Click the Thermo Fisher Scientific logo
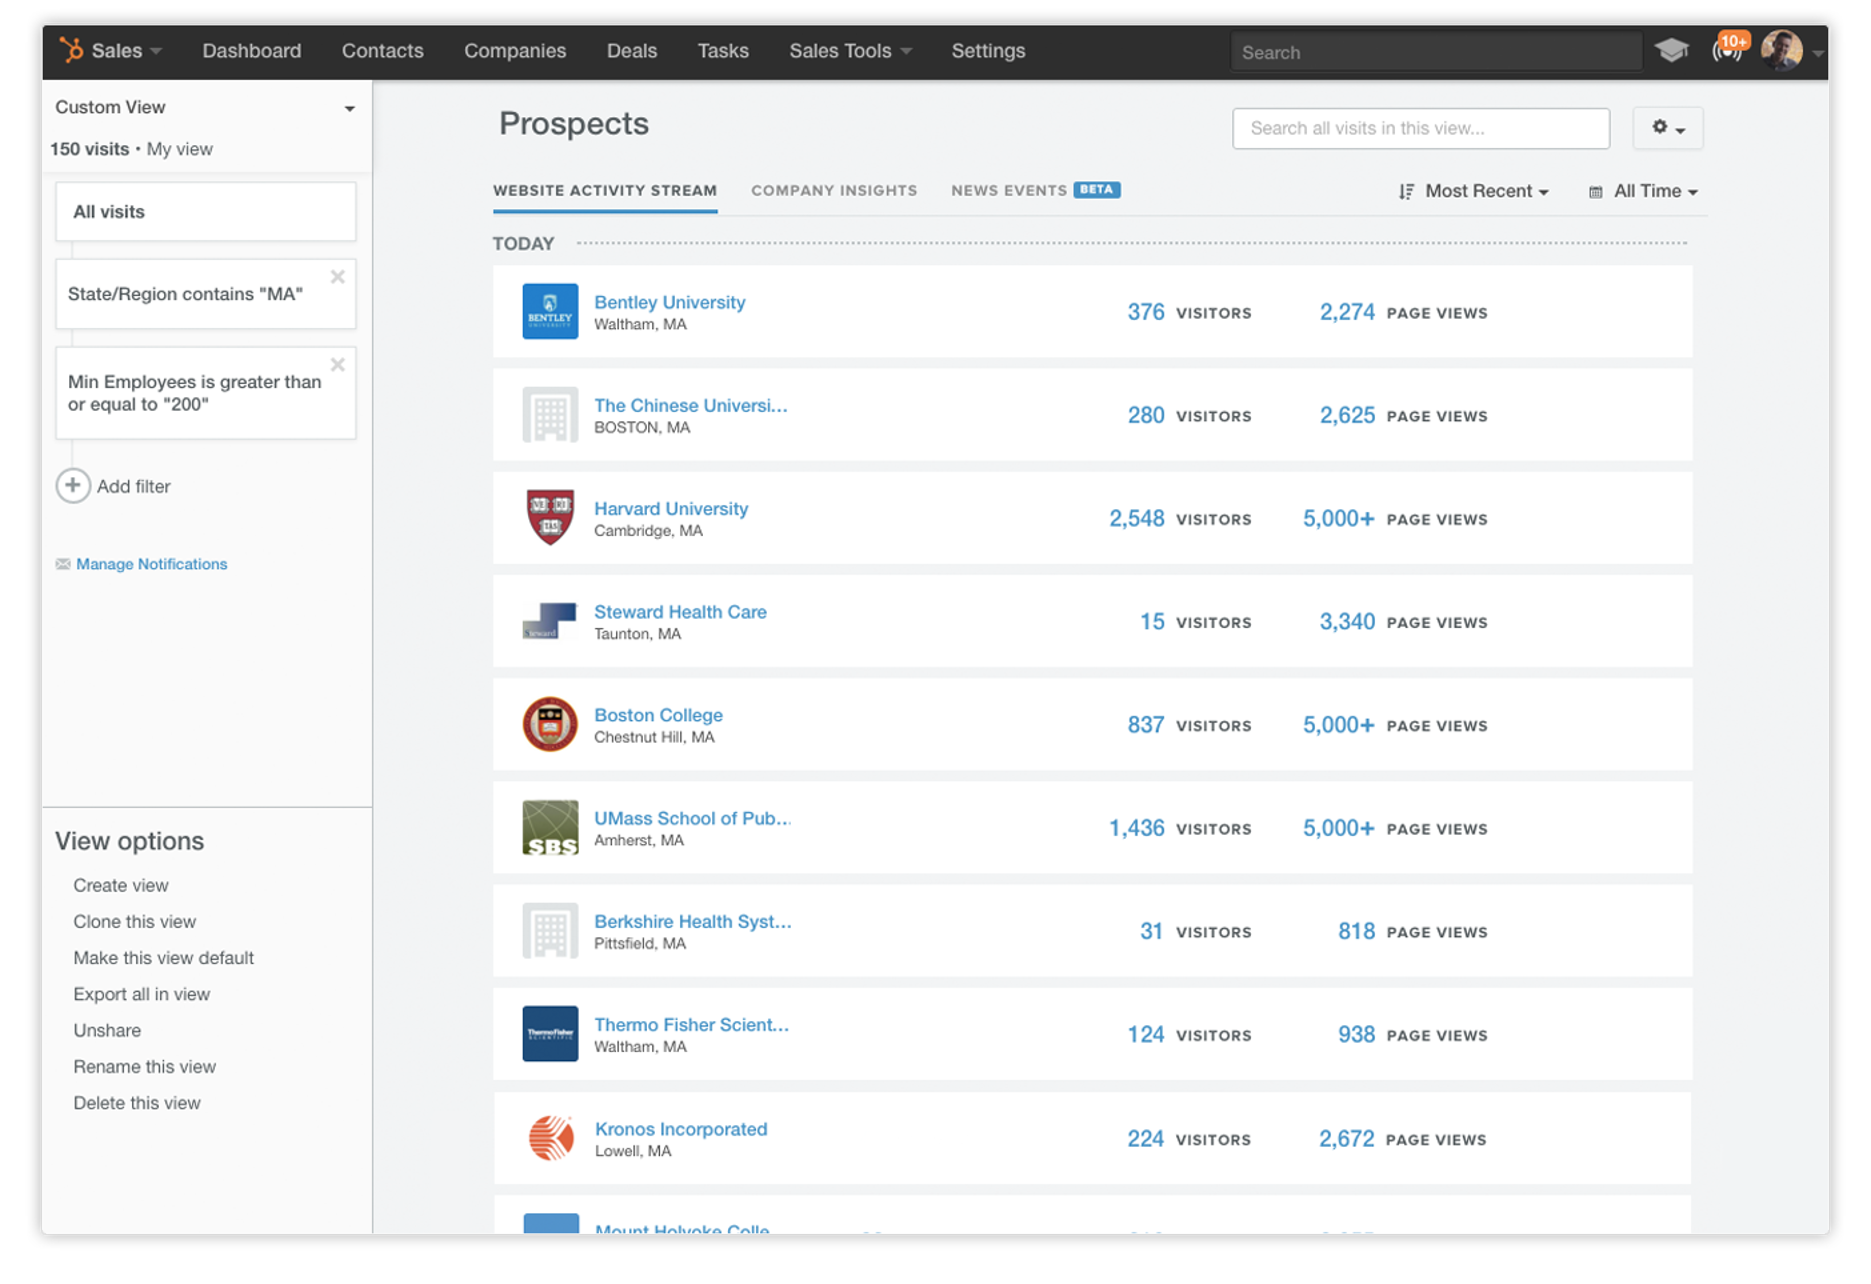Screen dimensions: 1871x1284 click(x=550, y=1033)
